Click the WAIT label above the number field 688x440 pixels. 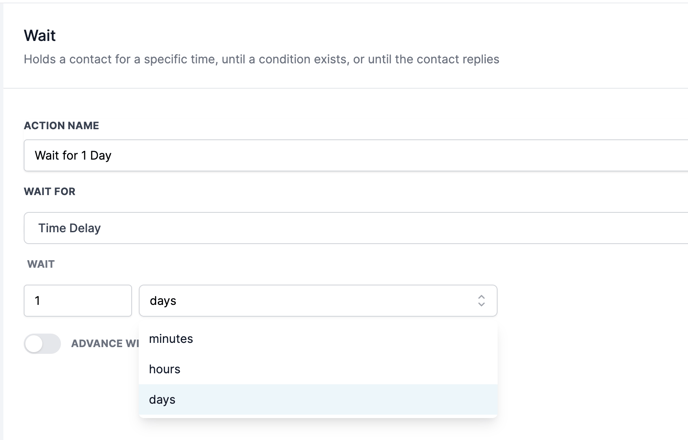[41, 264]
